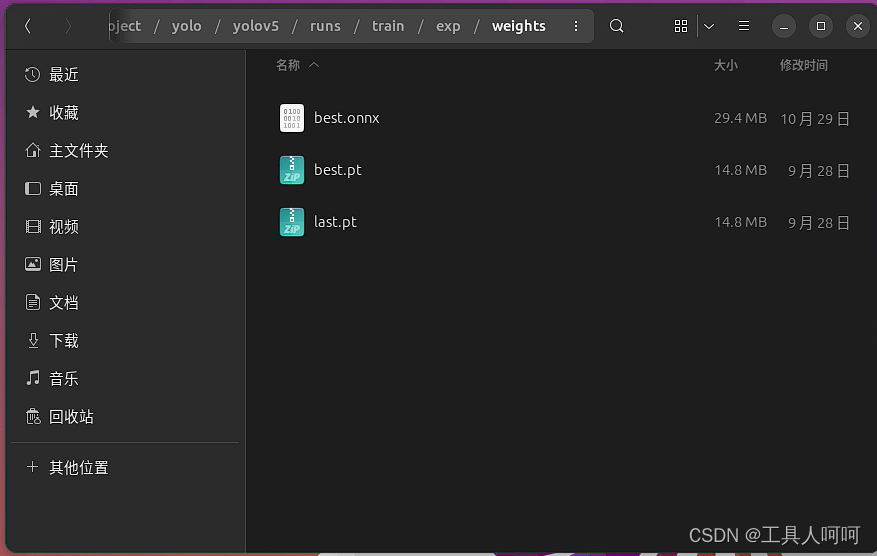This screenshot has width=877, height=556.
Task: Select the best.onnx binary file icon
Action: [292, 118]
